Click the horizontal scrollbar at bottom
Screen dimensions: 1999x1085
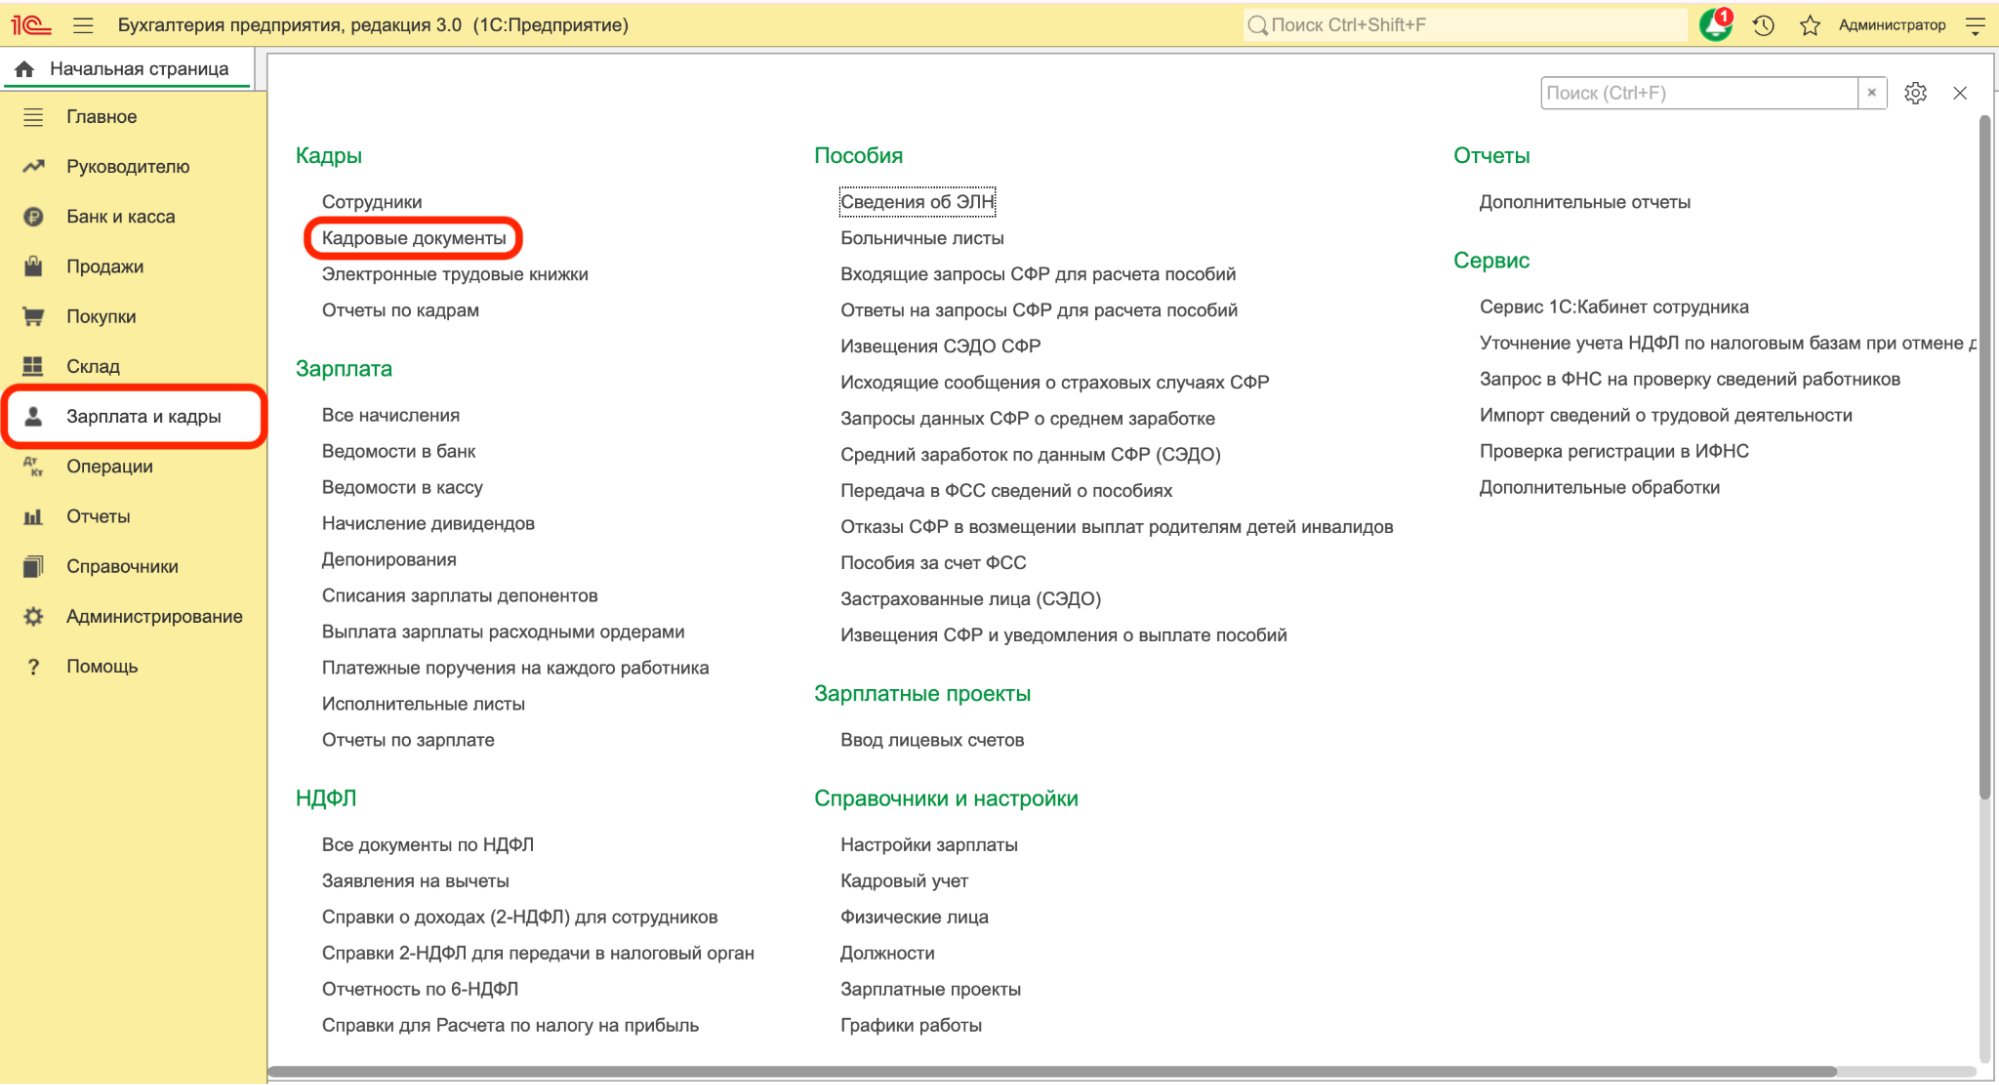point(1050,1071)
